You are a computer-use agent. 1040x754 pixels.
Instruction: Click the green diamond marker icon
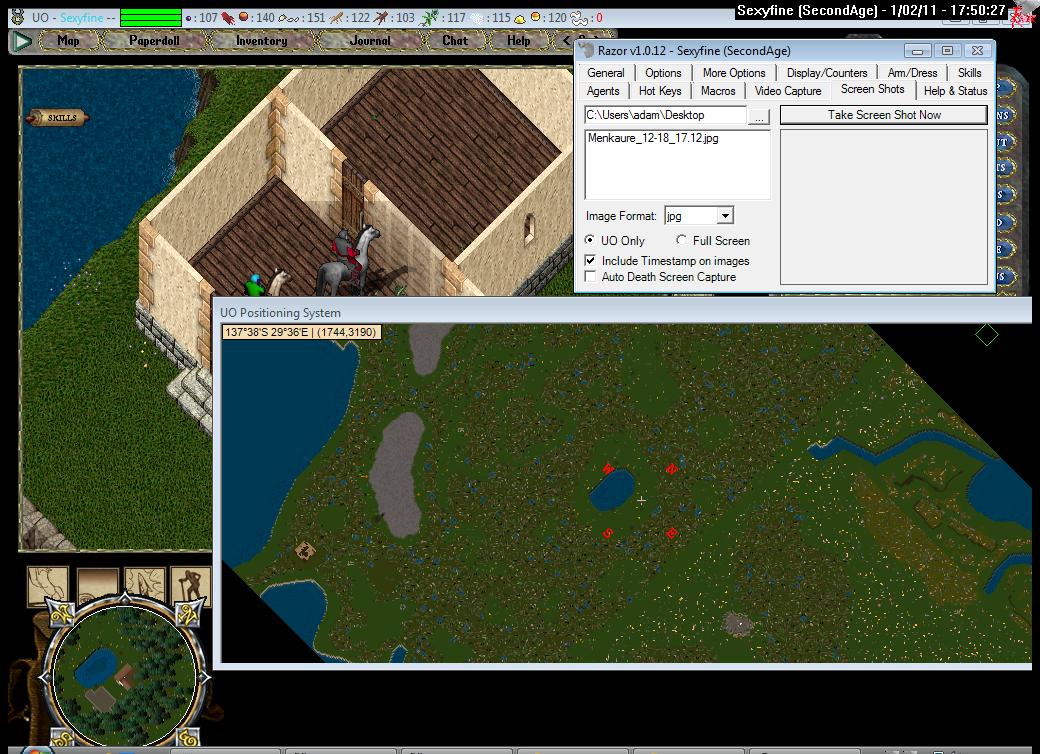(x=986, y=335)
